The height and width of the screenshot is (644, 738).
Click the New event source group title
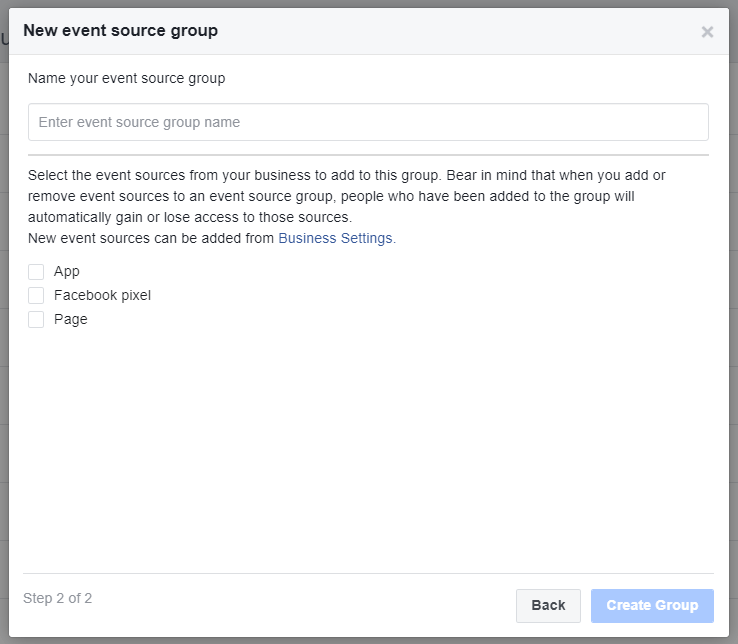(x=120, y=31)
